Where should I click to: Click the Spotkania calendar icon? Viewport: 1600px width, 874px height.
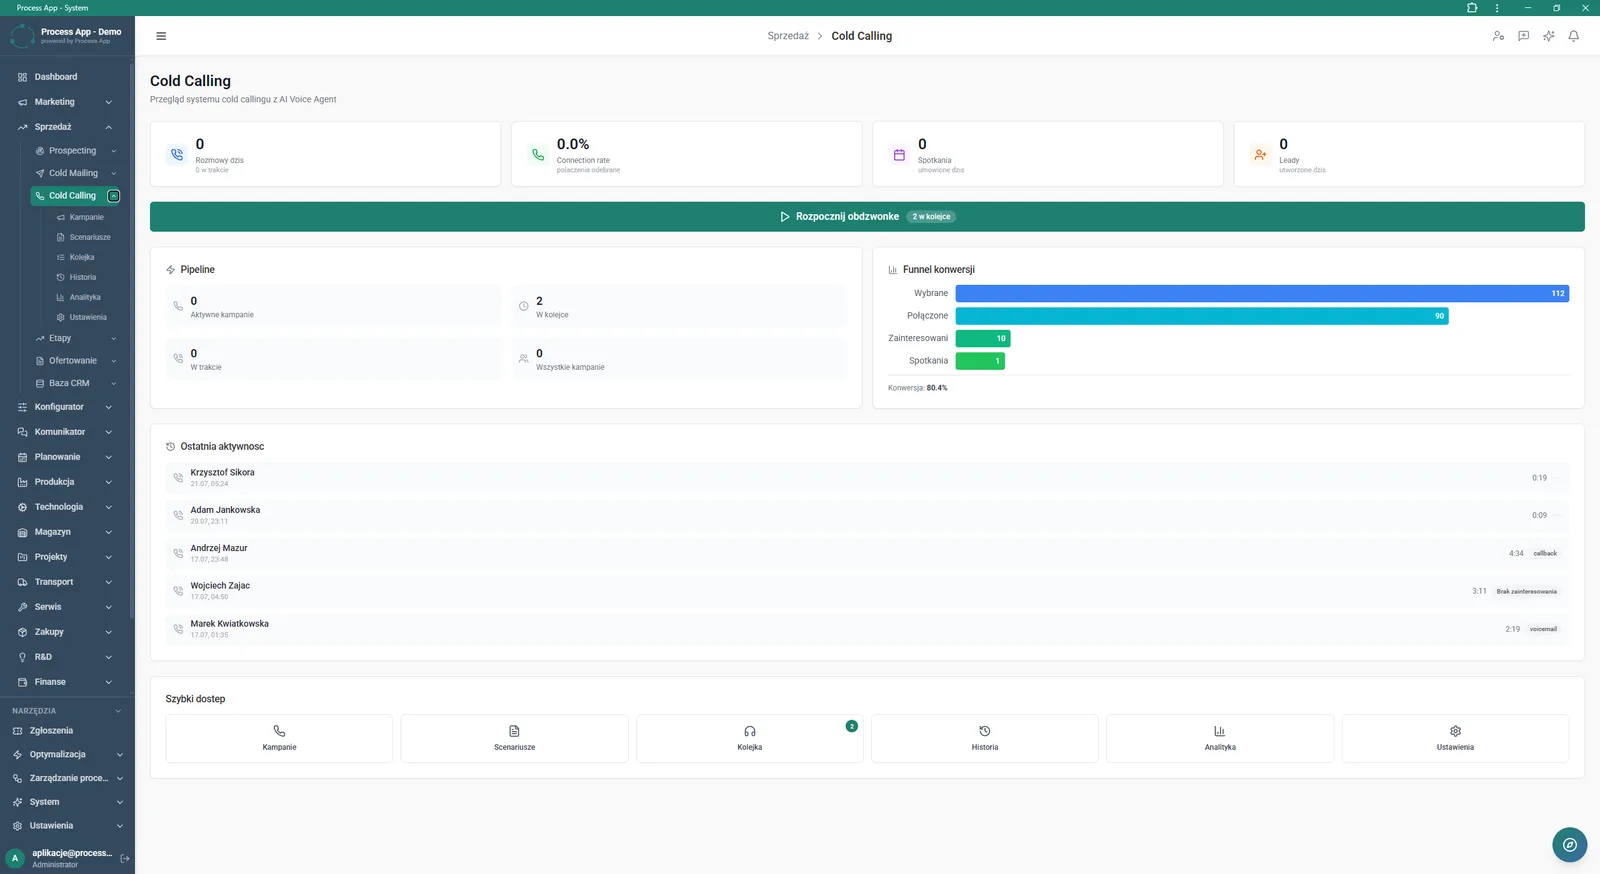click(899, 154)
